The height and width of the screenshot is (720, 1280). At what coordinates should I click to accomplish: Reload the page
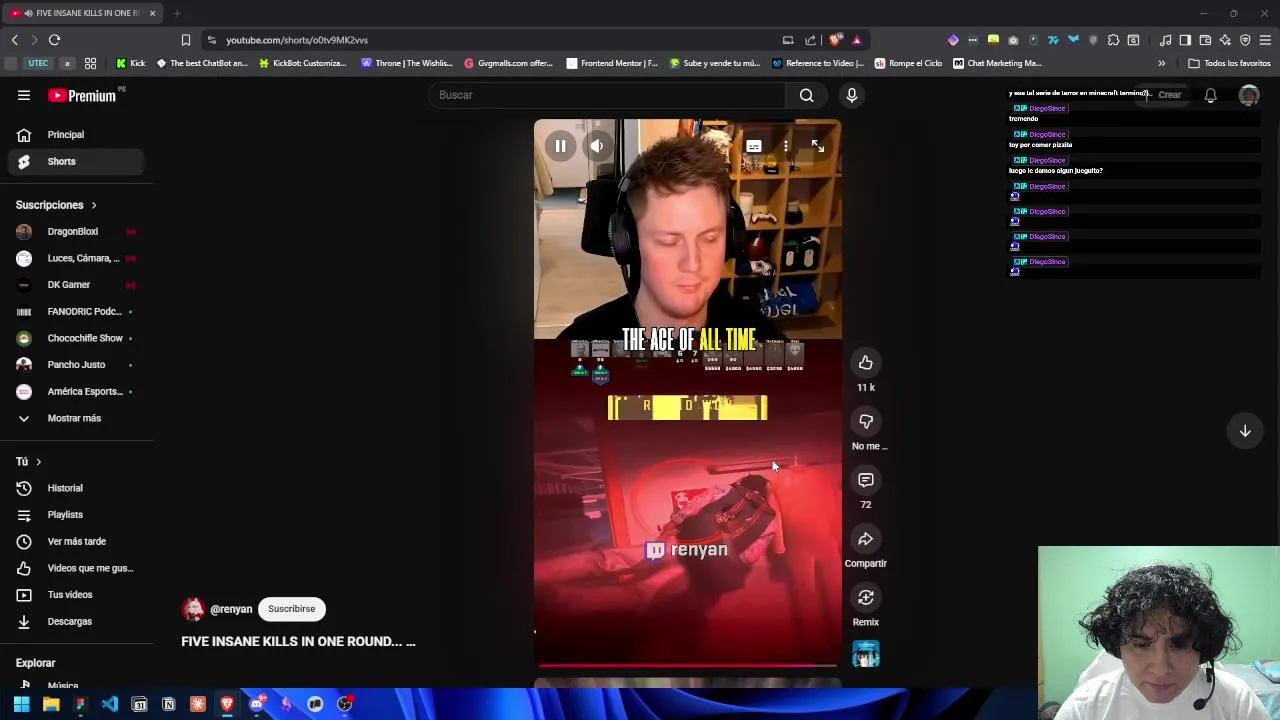click(x=54, y=40)
